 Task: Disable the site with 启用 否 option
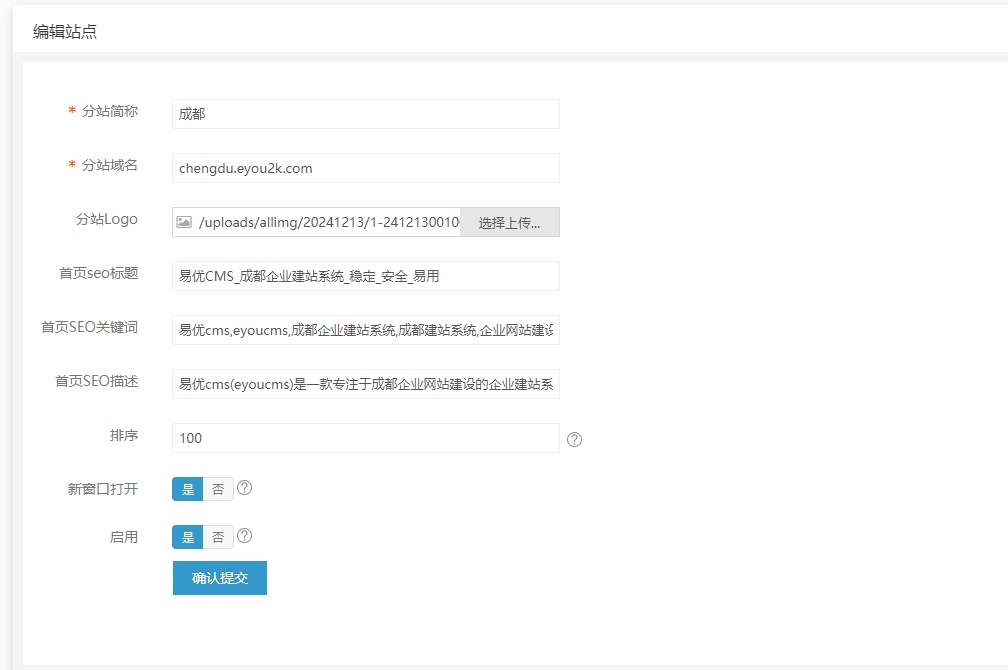pos(218,537)
